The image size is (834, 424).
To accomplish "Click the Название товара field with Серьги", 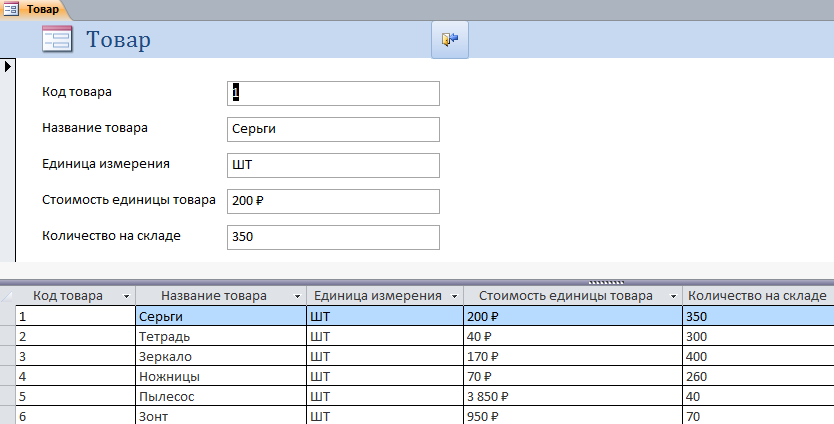I will (x=333, y=130).
